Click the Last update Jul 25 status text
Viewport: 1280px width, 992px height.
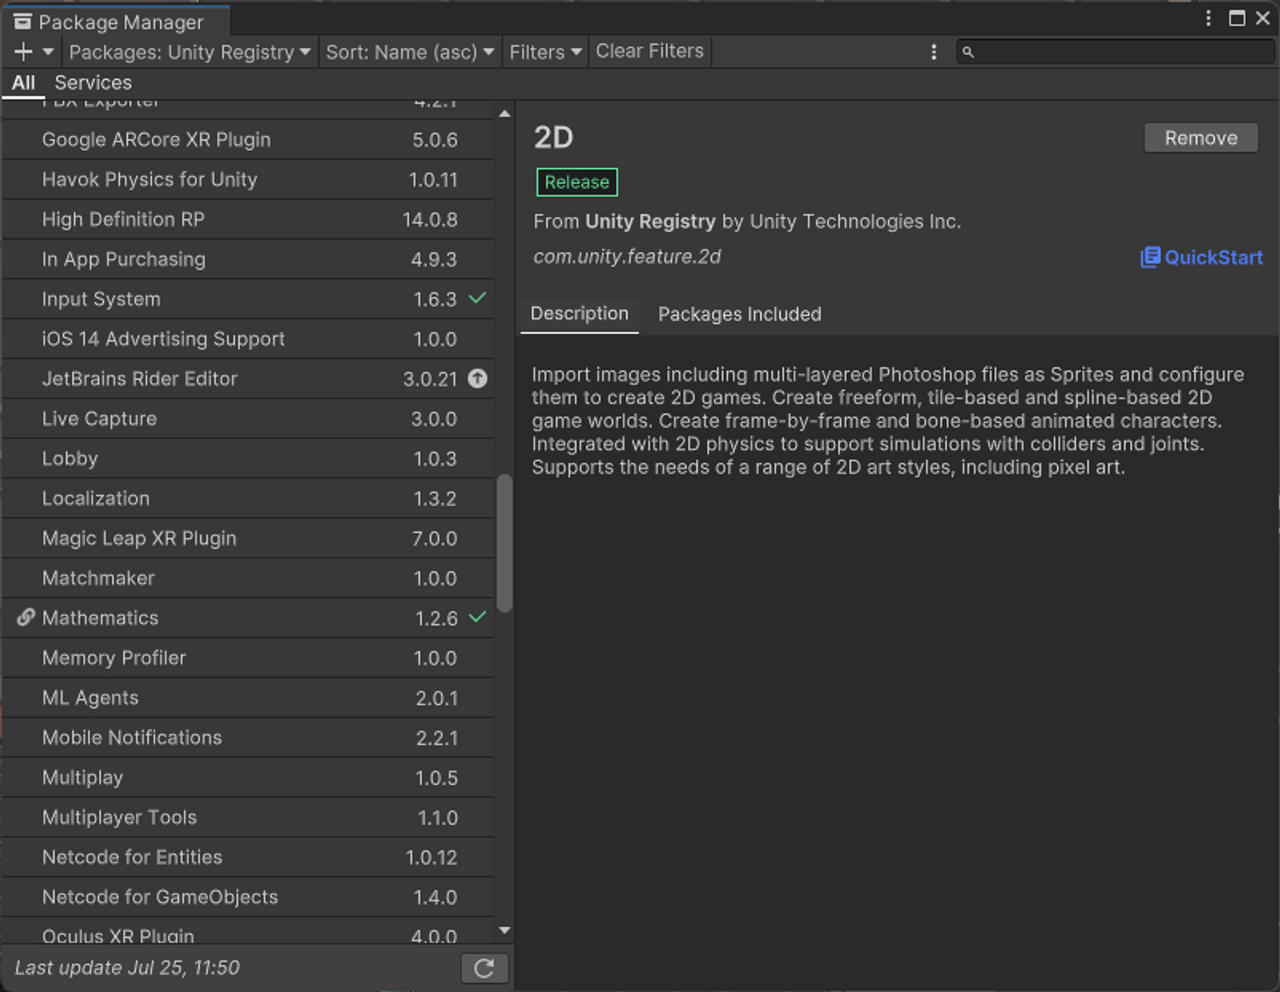tap(127, 968)
